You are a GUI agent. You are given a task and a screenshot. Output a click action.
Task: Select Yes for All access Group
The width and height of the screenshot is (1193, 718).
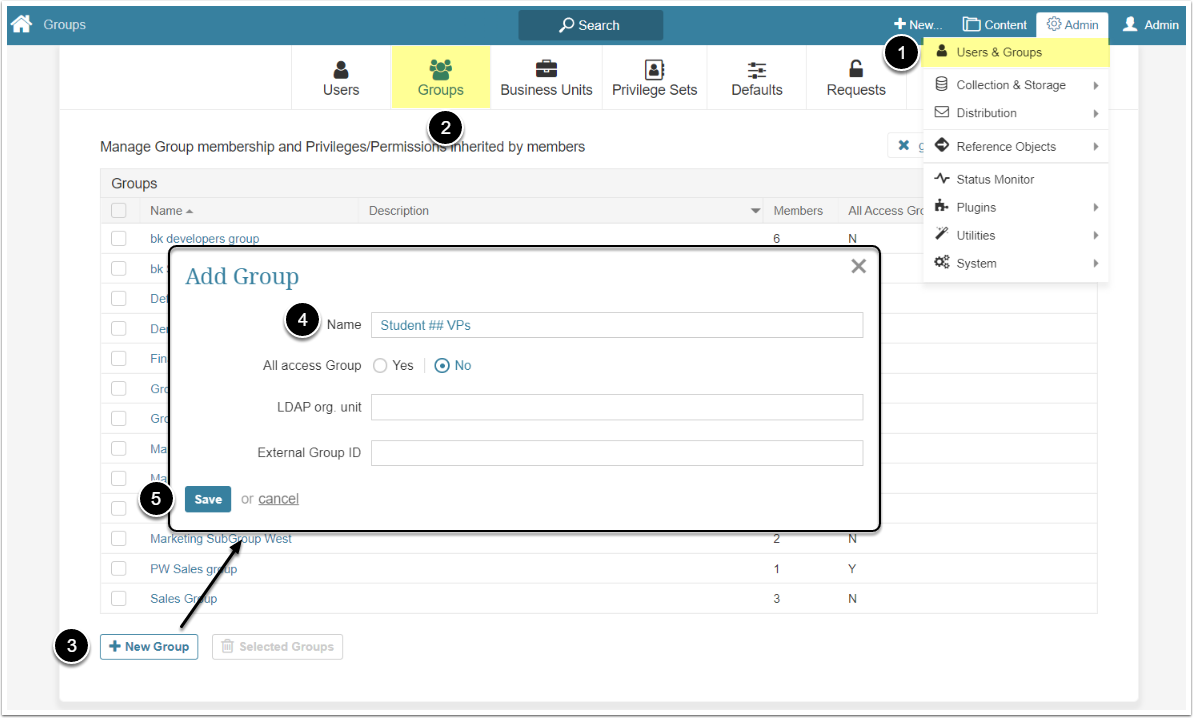380,366
